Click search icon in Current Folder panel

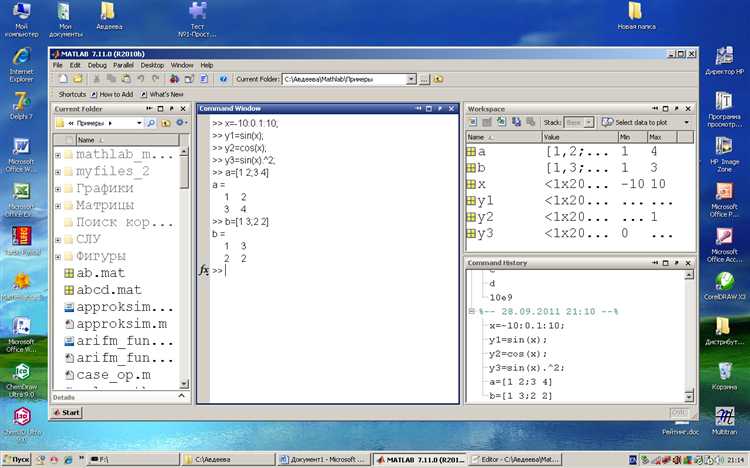pyautogui.click(x=151, y=123)
